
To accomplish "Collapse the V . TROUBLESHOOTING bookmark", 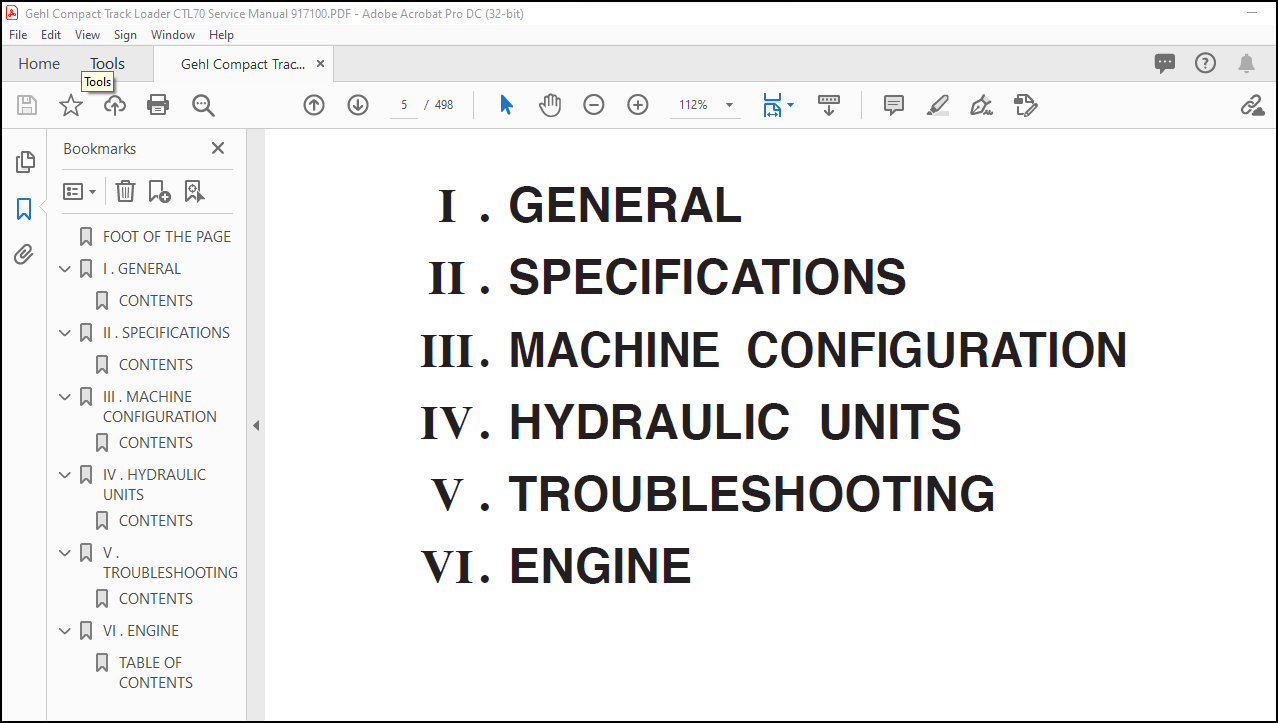I will coord(65,553).
